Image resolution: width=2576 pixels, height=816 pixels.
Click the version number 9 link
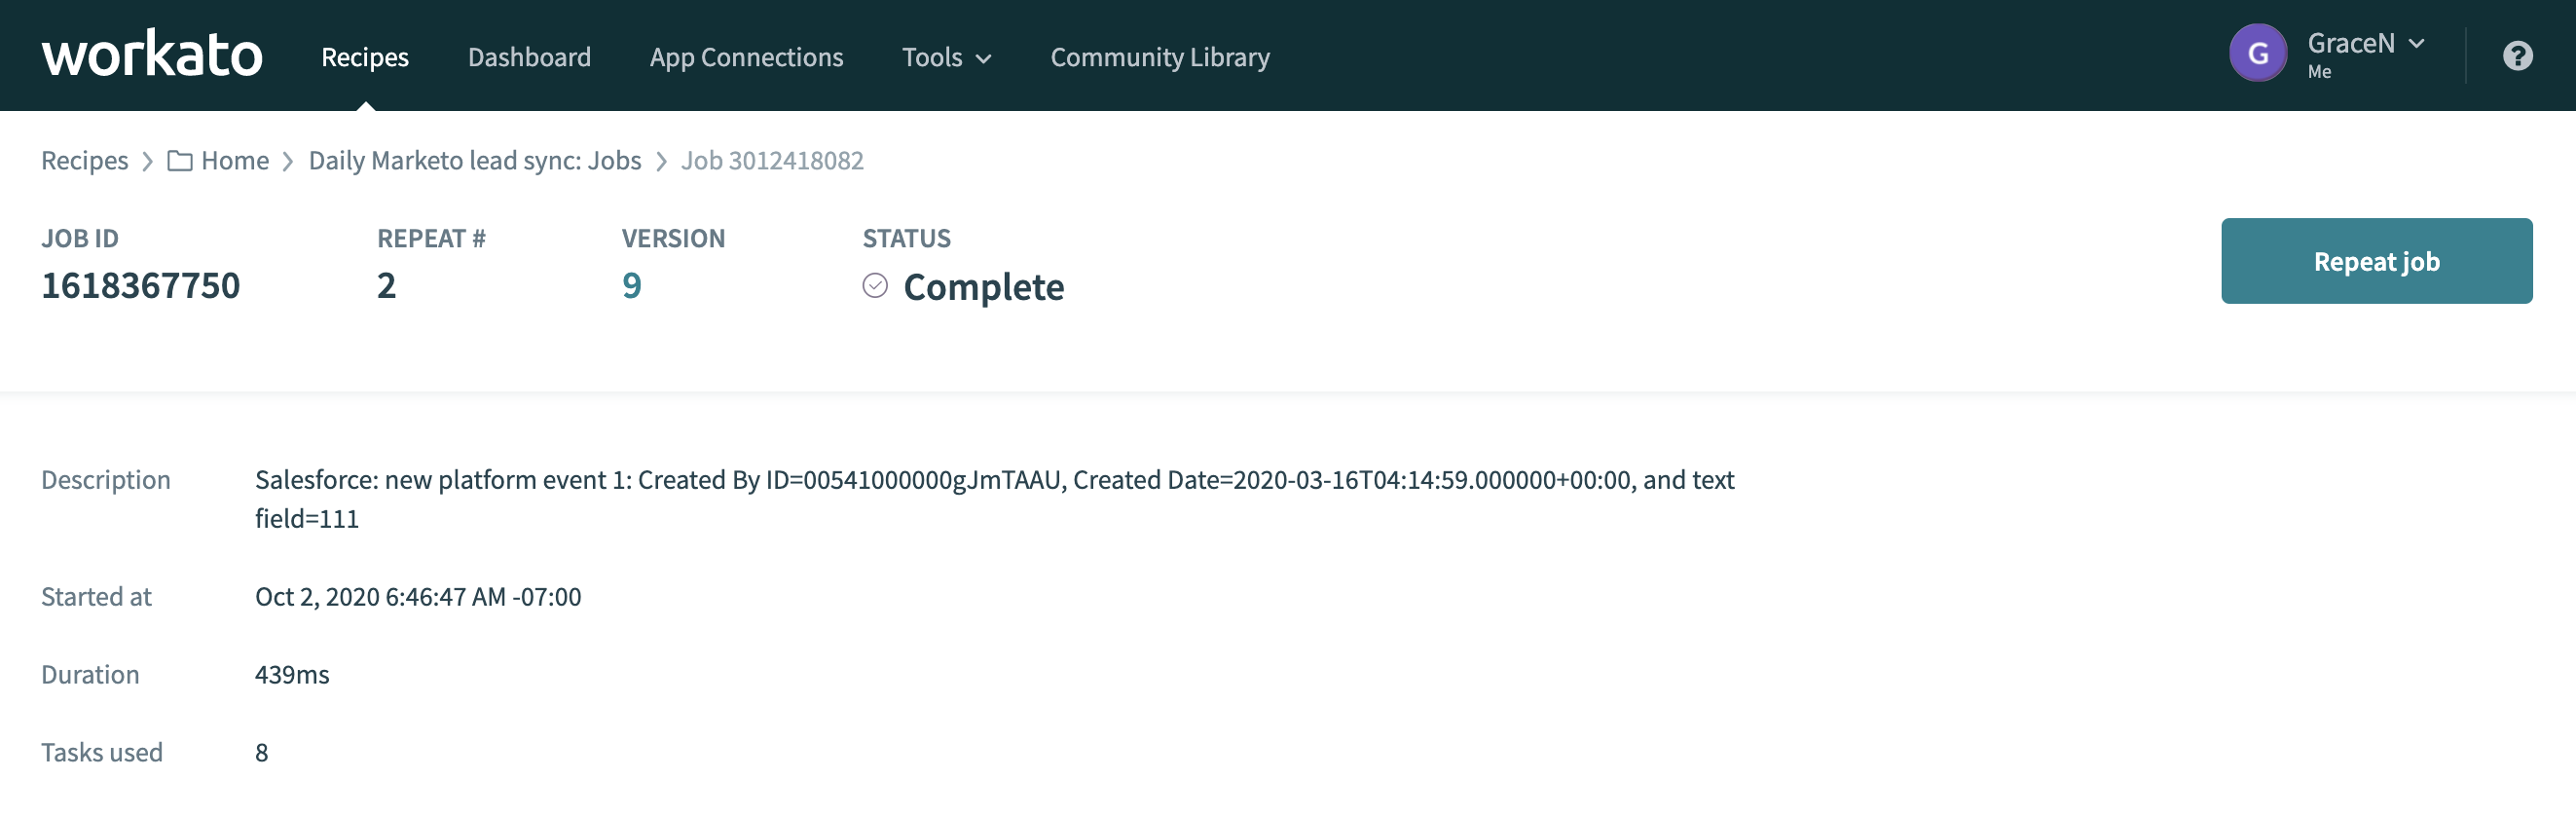631,286
